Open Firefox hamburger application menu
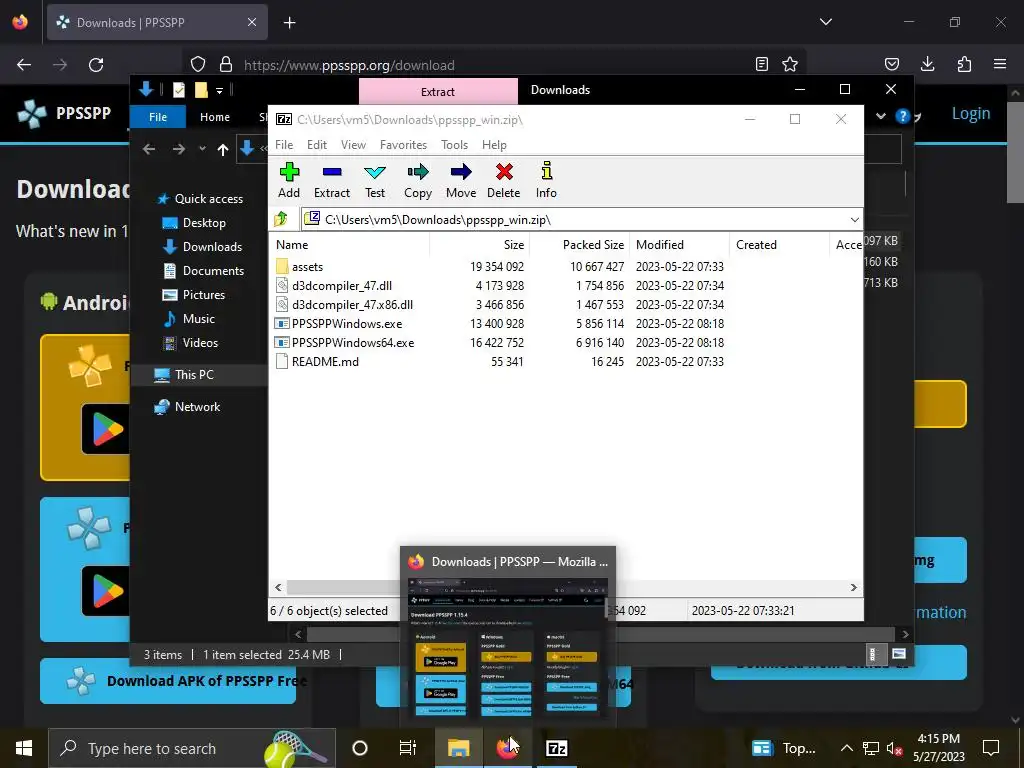 click(x=1000, y=64)
